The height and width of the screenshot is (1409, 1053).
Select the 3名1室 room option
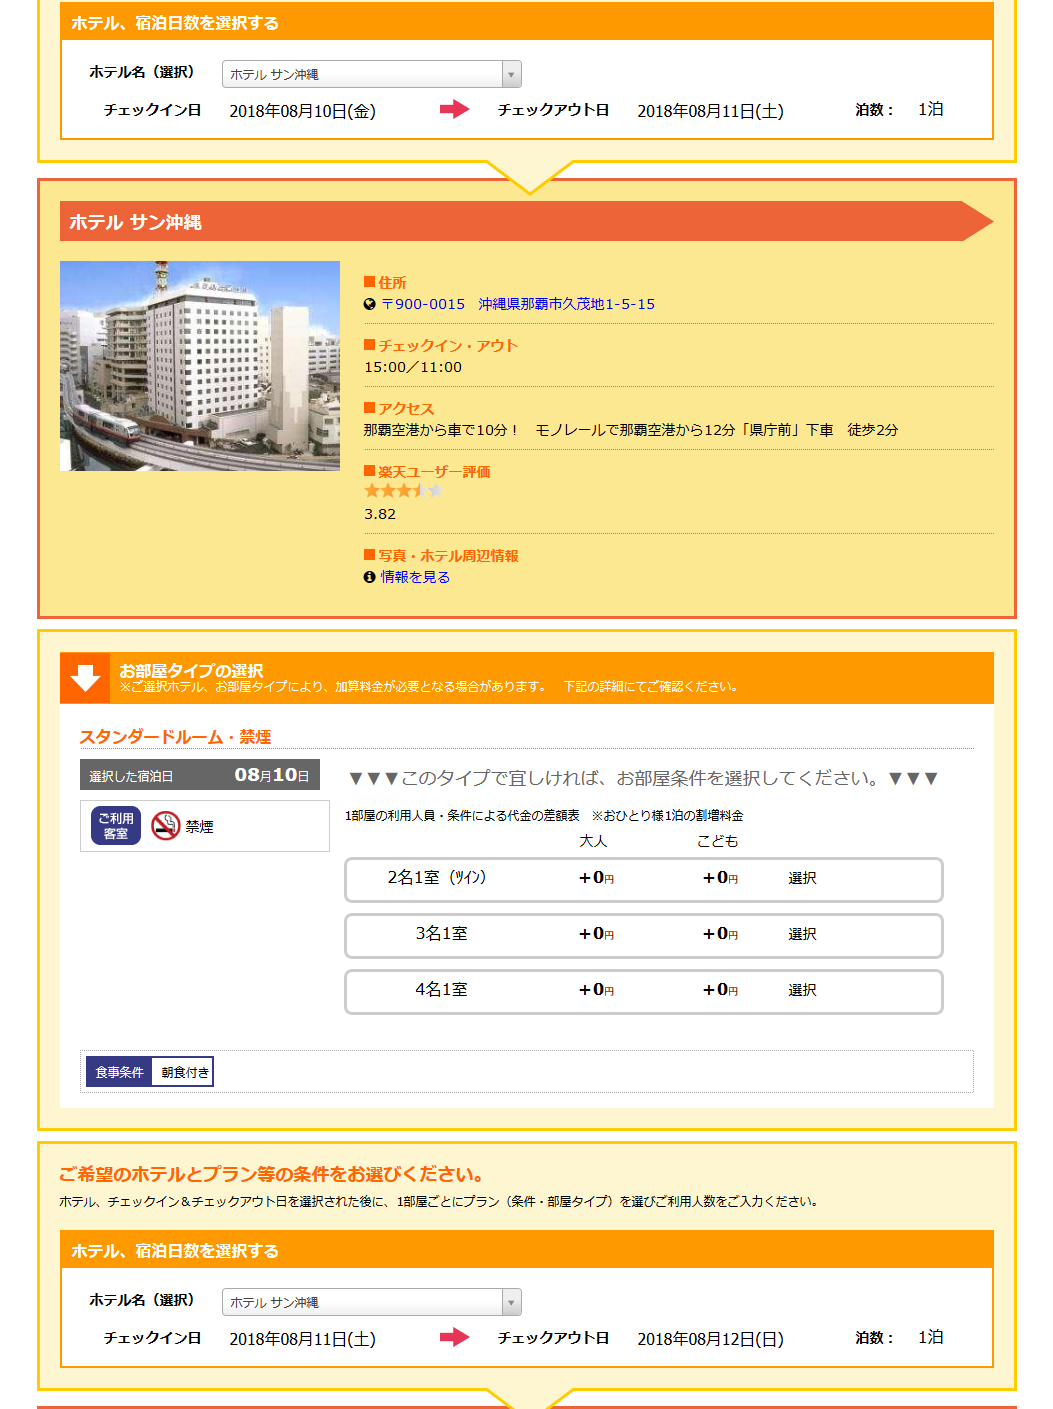point(644,936)
